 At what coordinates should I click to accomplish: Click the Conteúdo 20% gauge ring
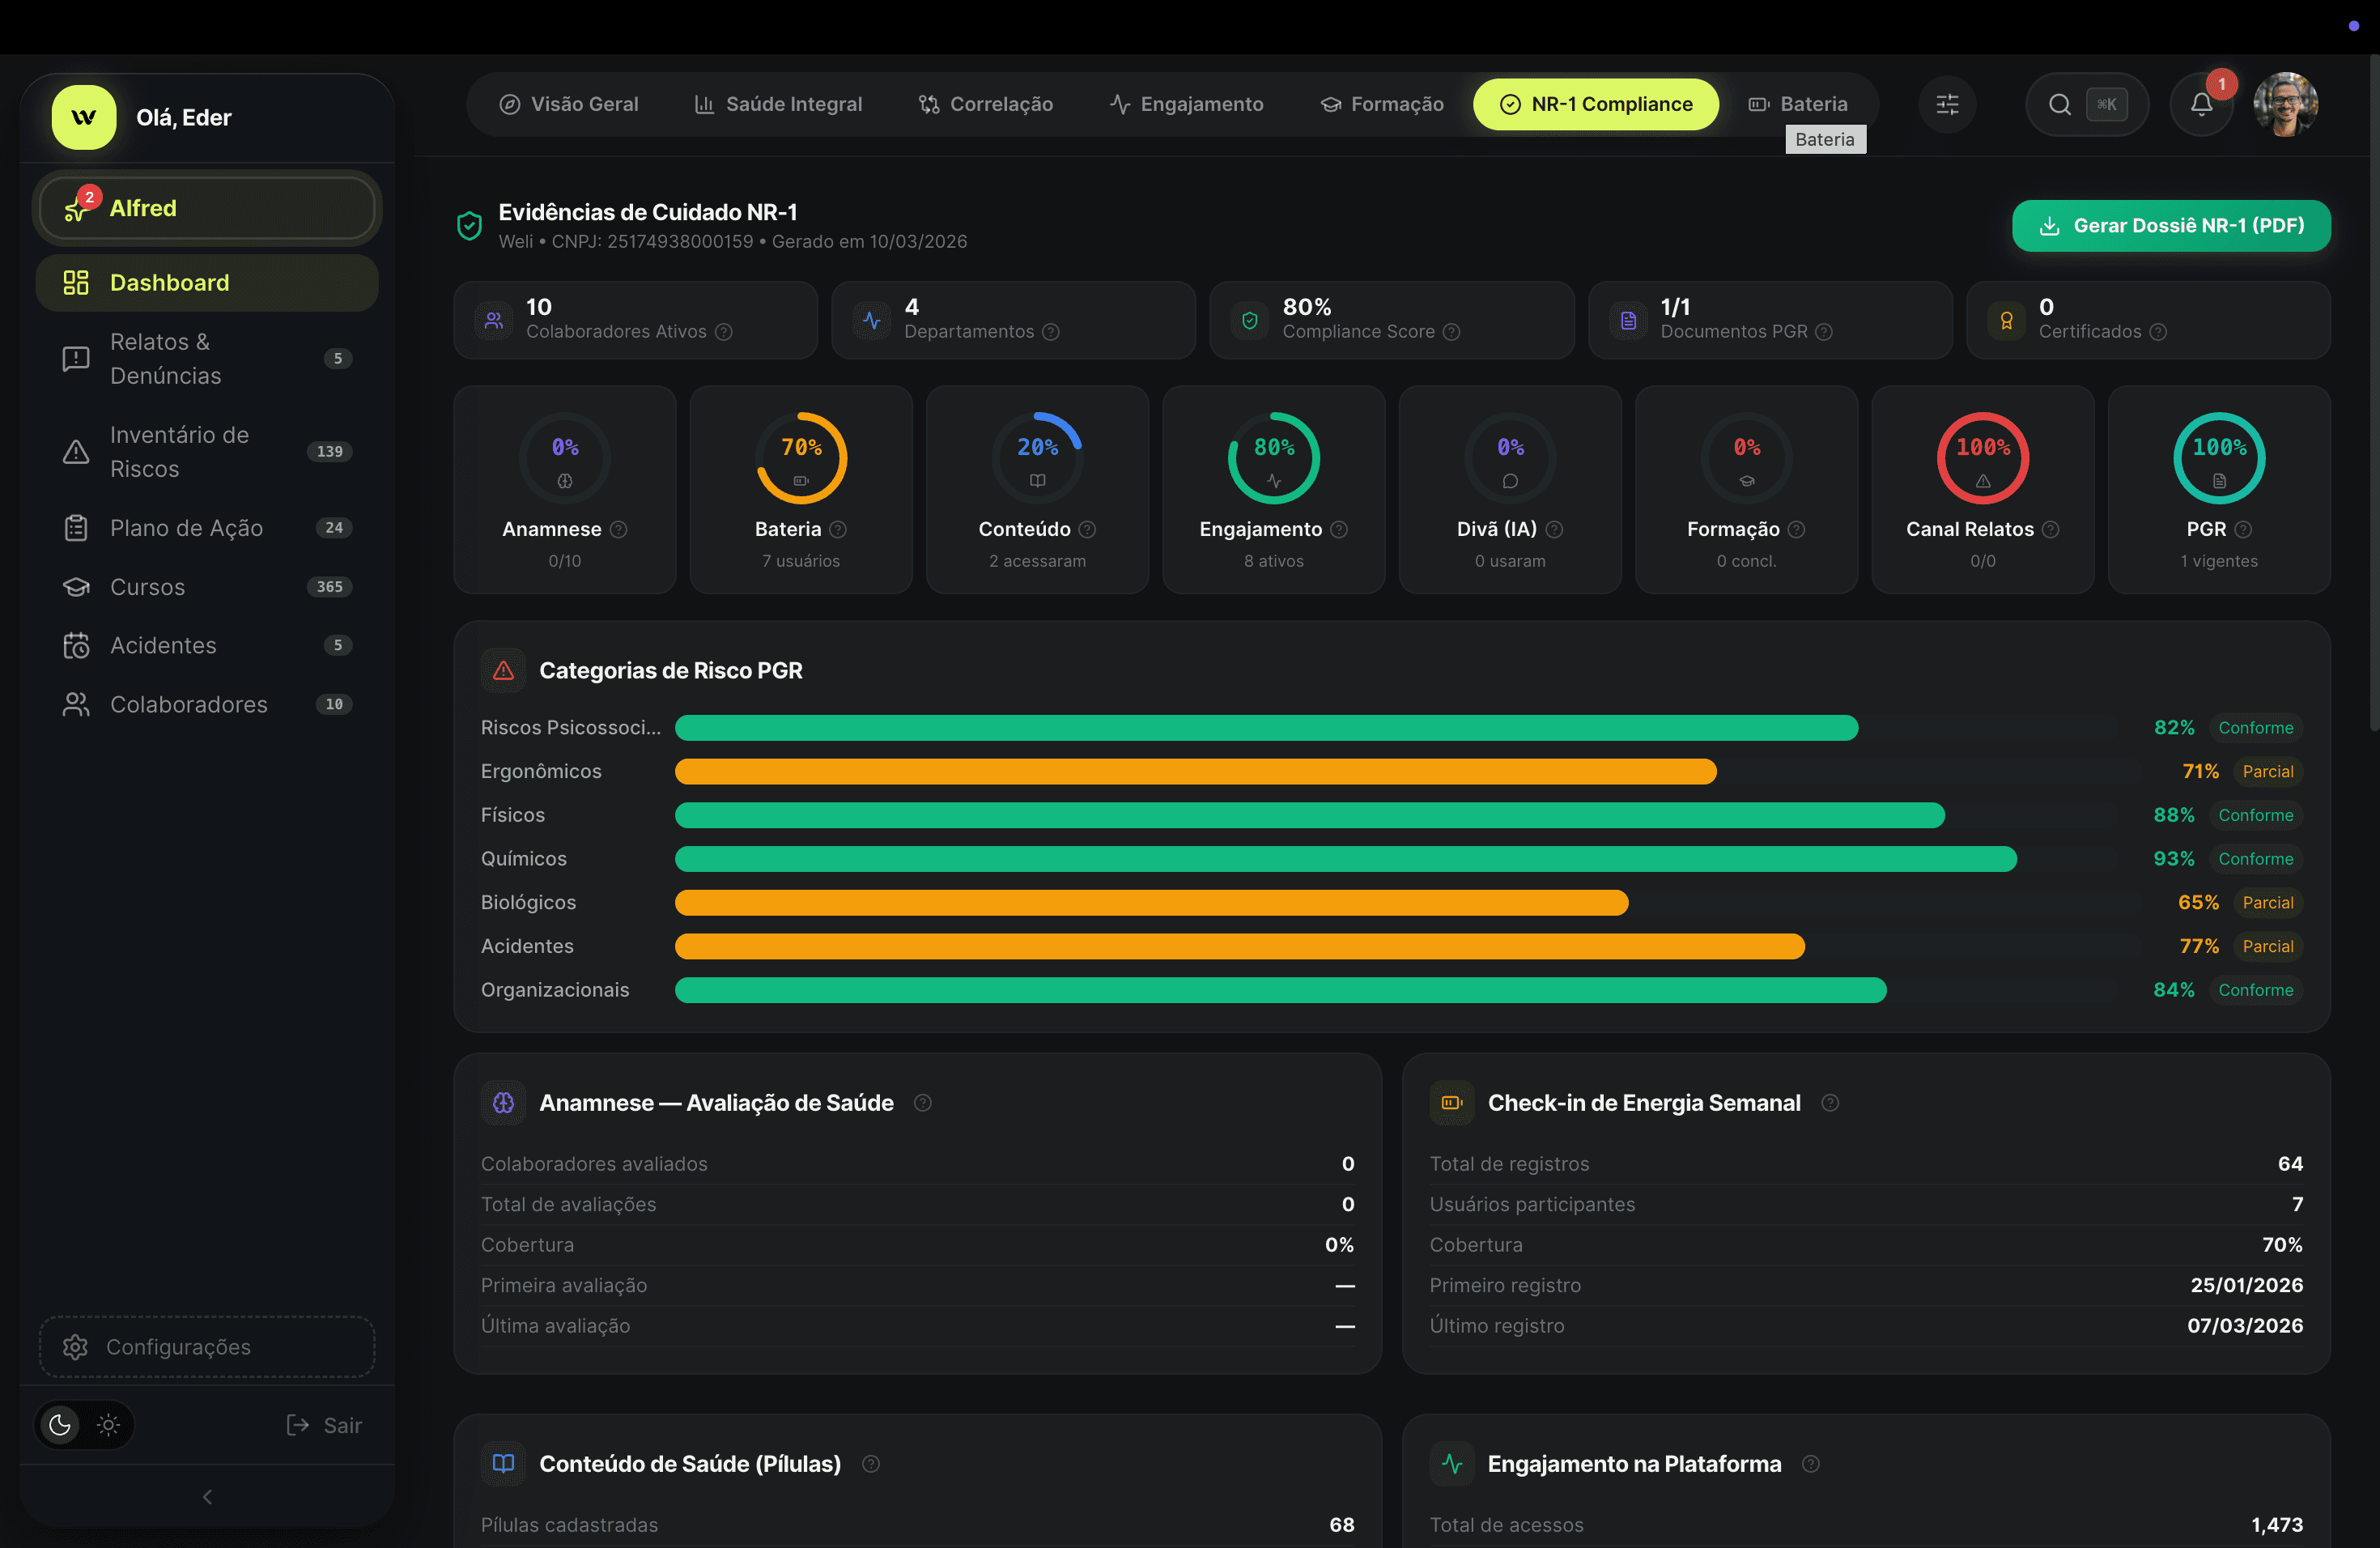[x=1037, y=458]
